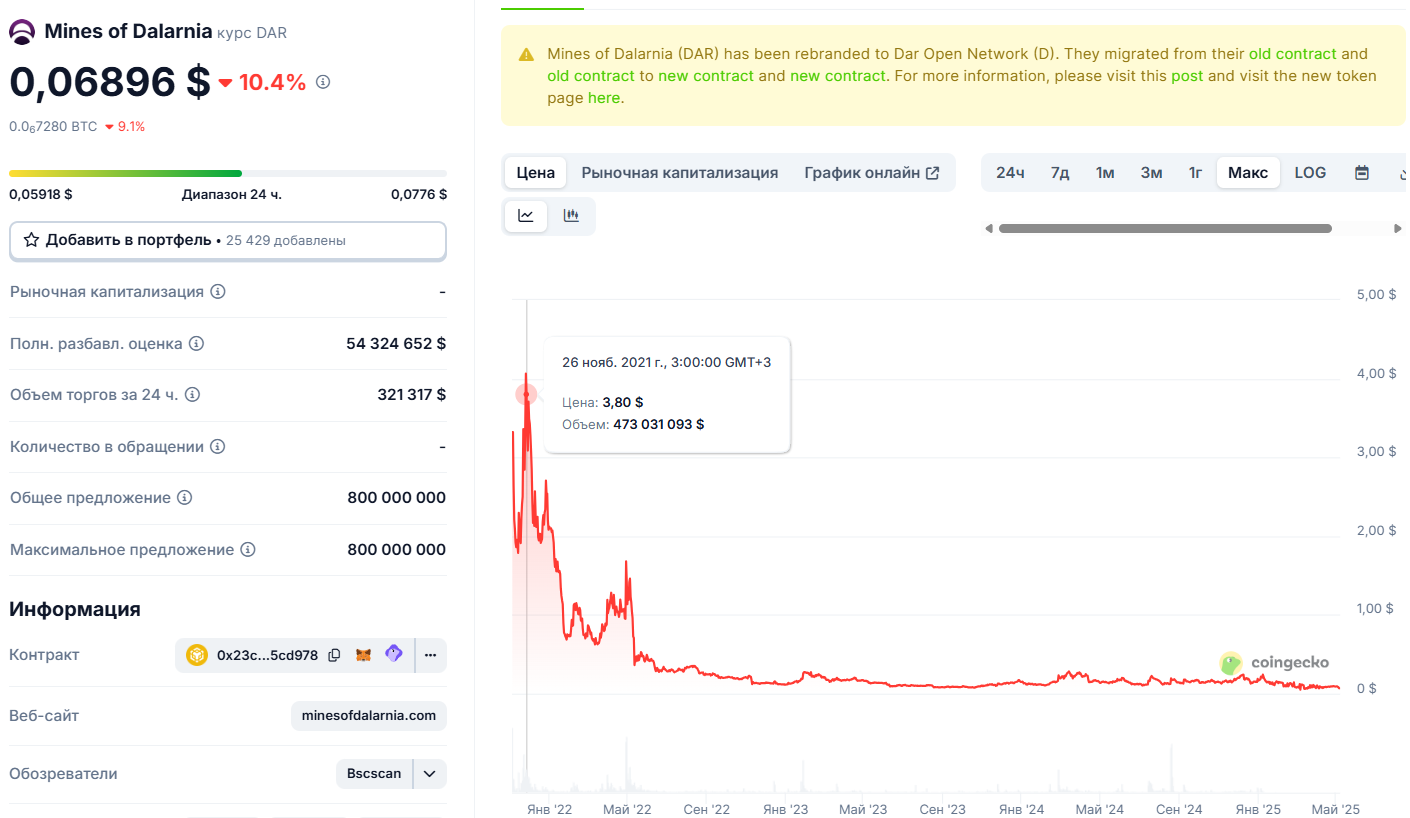
Task: Select the 1г time range
Action: (x=1195, y=173)
